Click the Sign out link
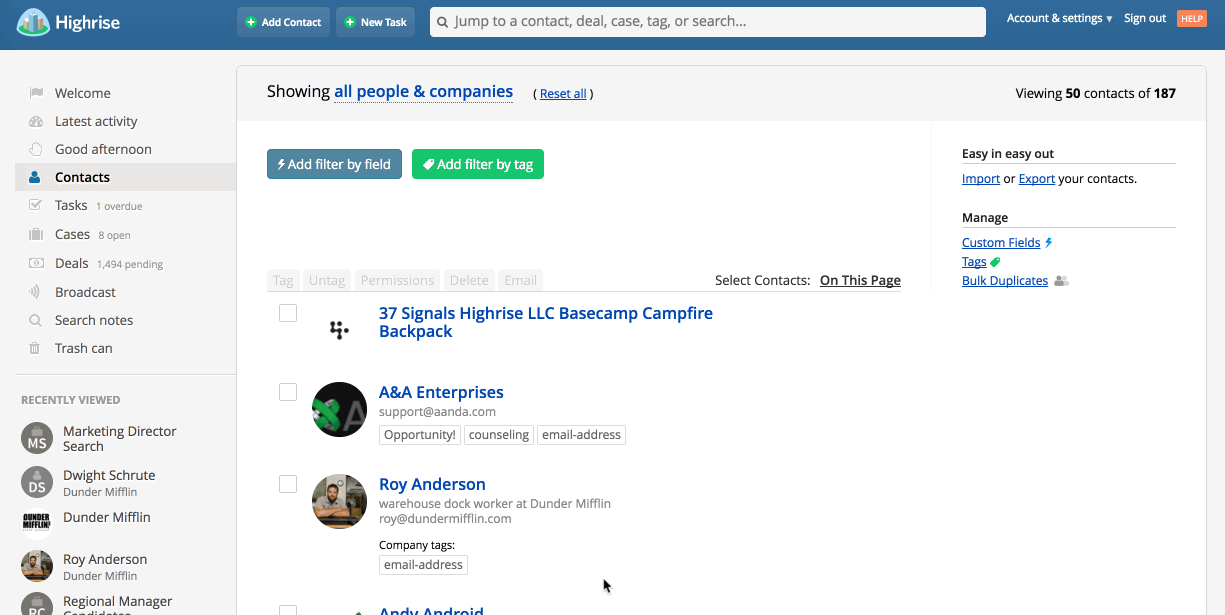 [1145, 18]
